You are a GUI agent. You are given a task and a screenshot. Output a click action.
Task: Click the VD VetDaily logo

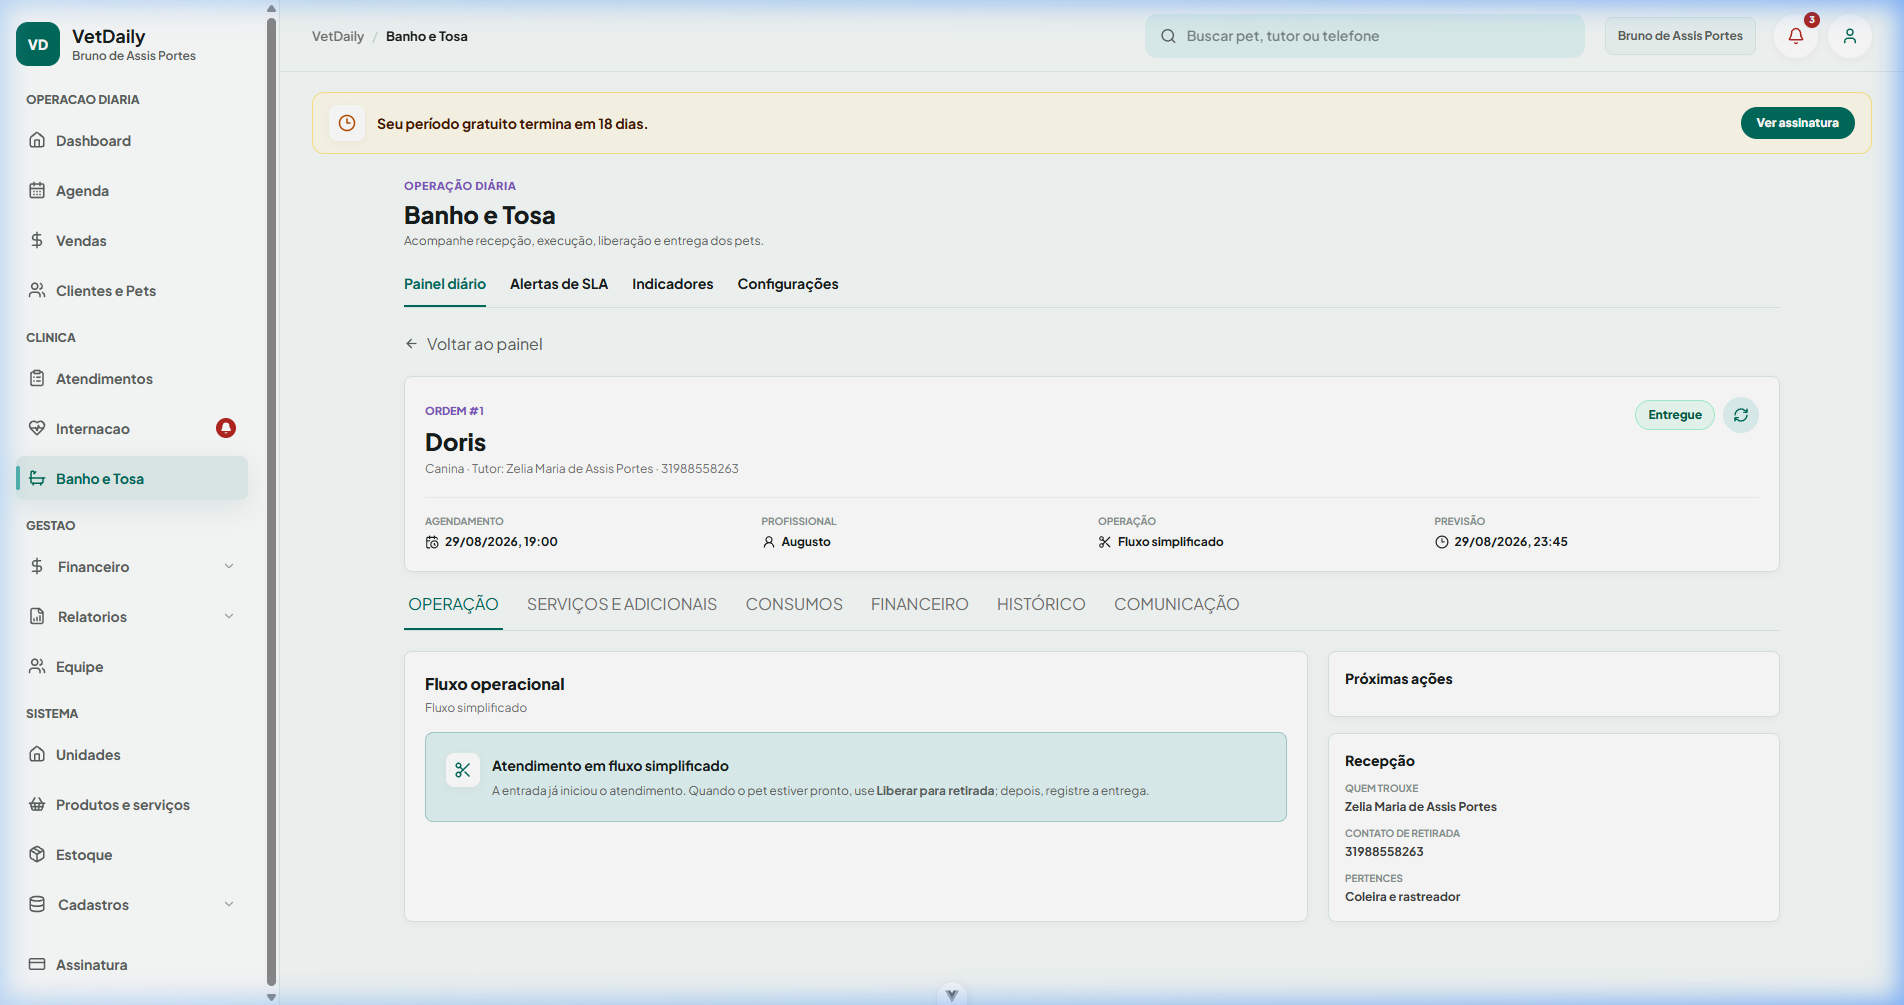38,44
